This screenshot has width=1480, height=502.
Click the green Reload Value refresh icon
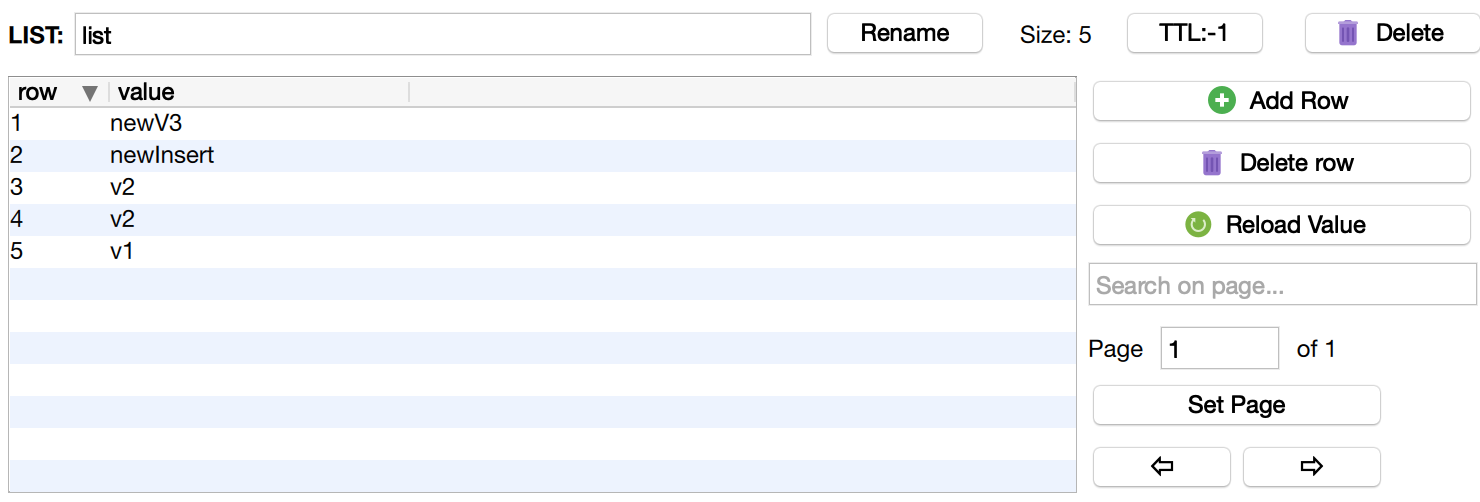[x=1198, y=225]
